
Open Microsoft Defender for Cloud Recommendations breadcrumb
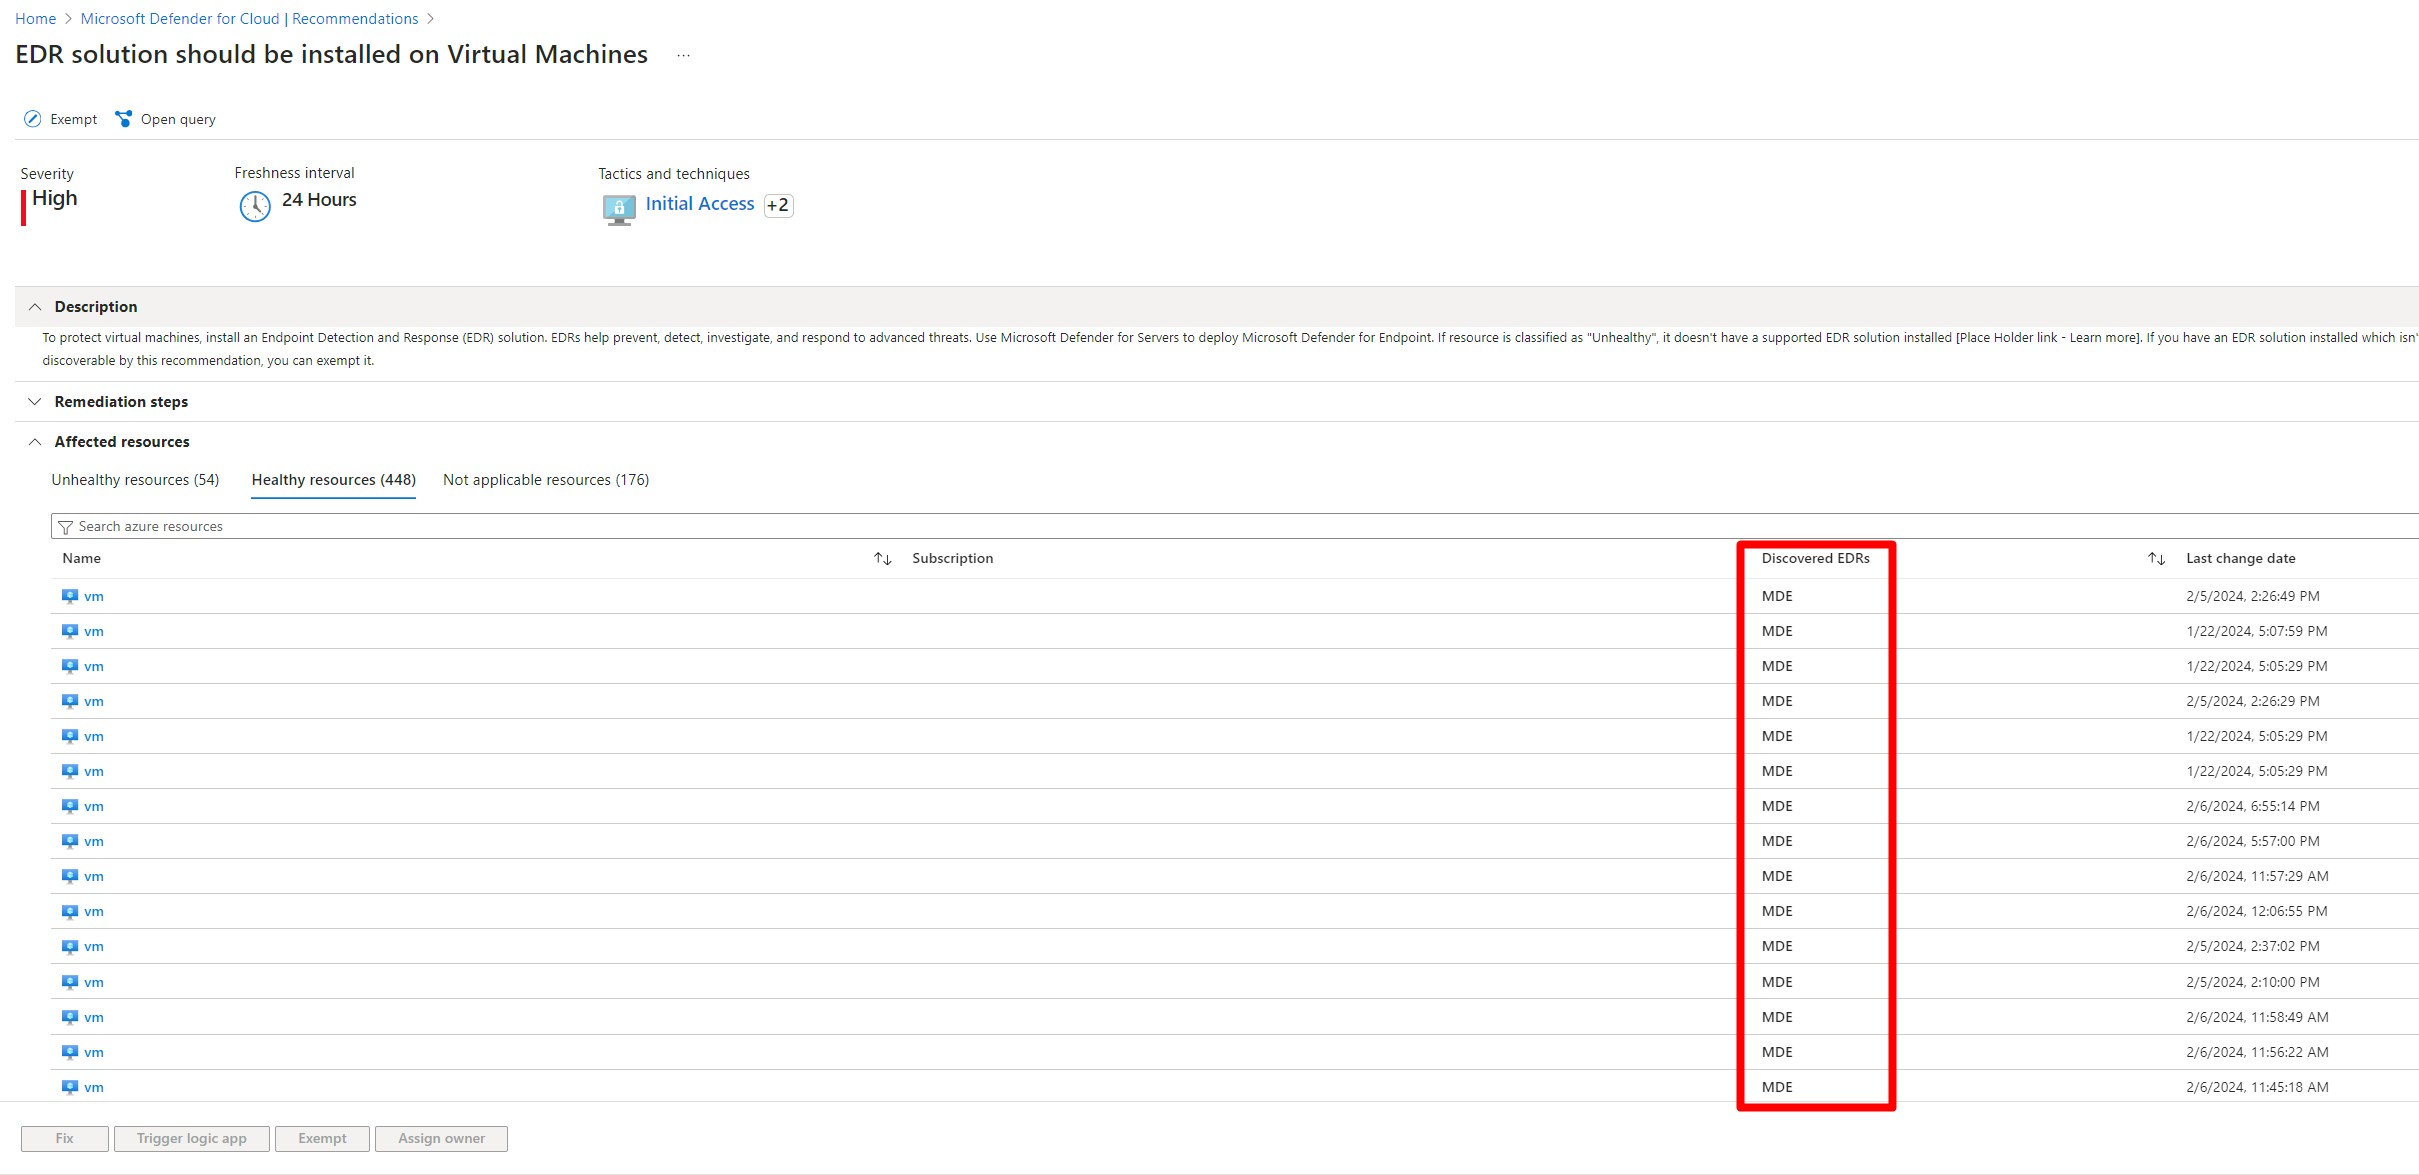[249, 19]
